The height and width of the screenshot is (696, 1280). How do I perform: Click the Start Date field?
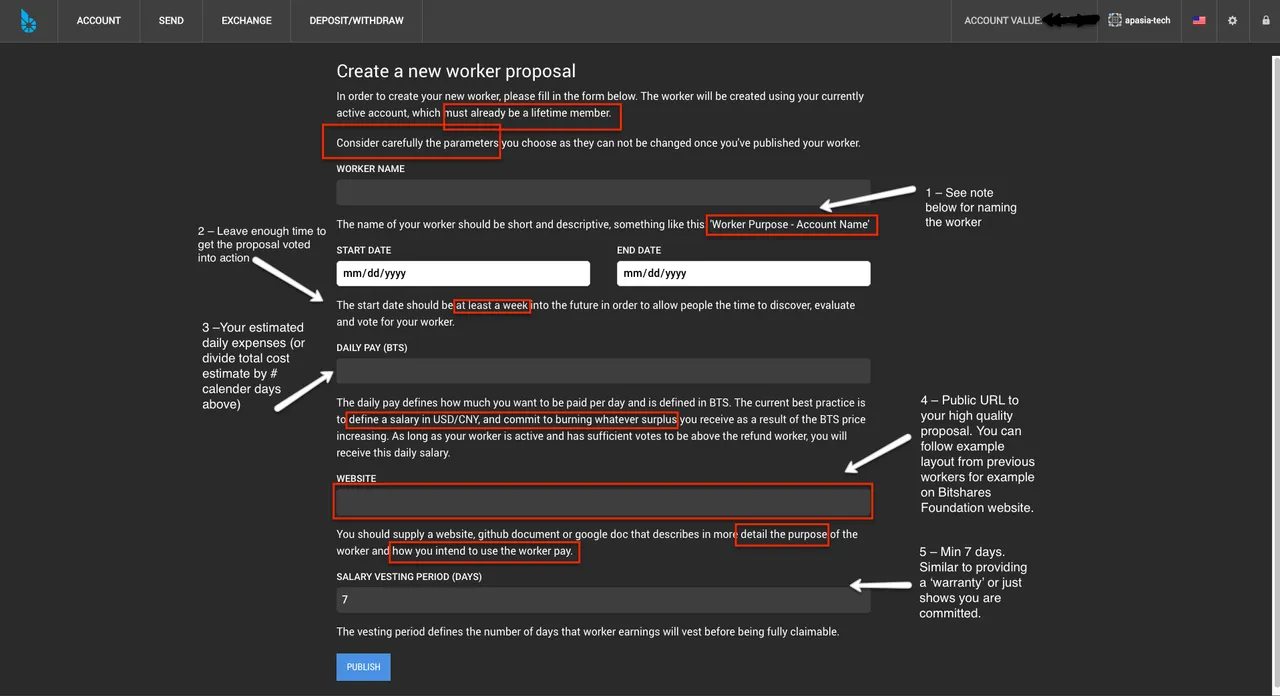tap(463, 273)
